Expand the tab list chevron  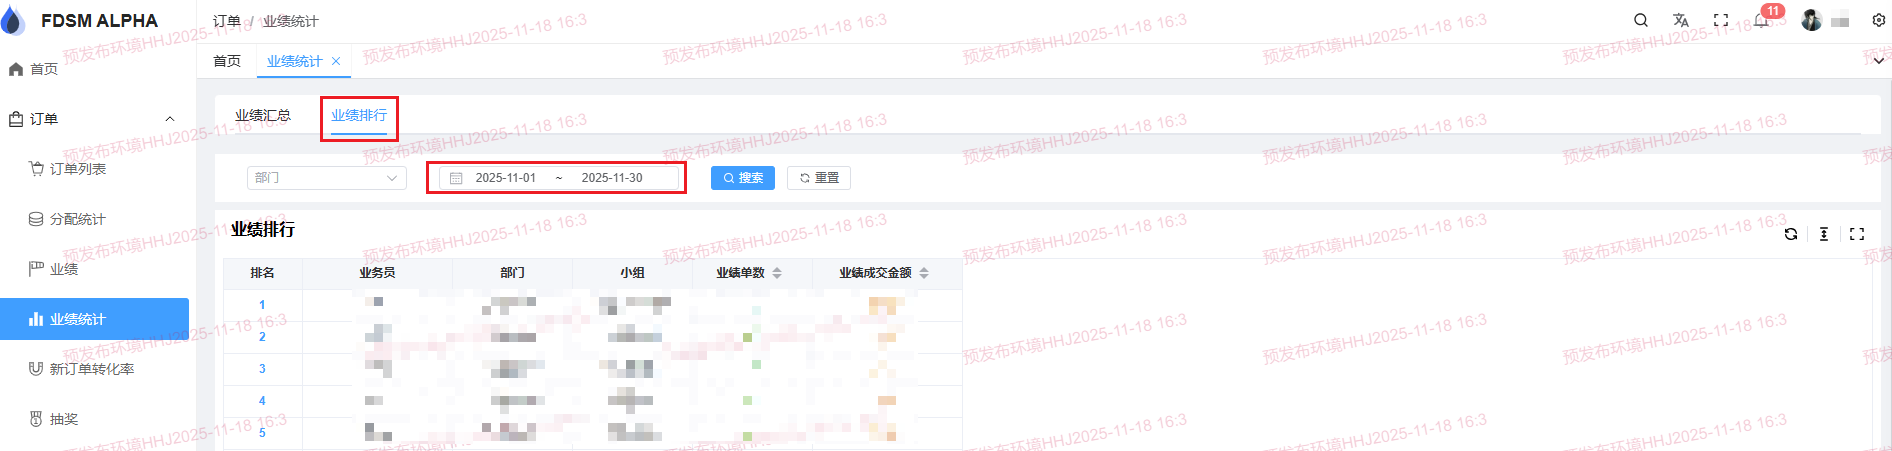tap(1879, 61)
